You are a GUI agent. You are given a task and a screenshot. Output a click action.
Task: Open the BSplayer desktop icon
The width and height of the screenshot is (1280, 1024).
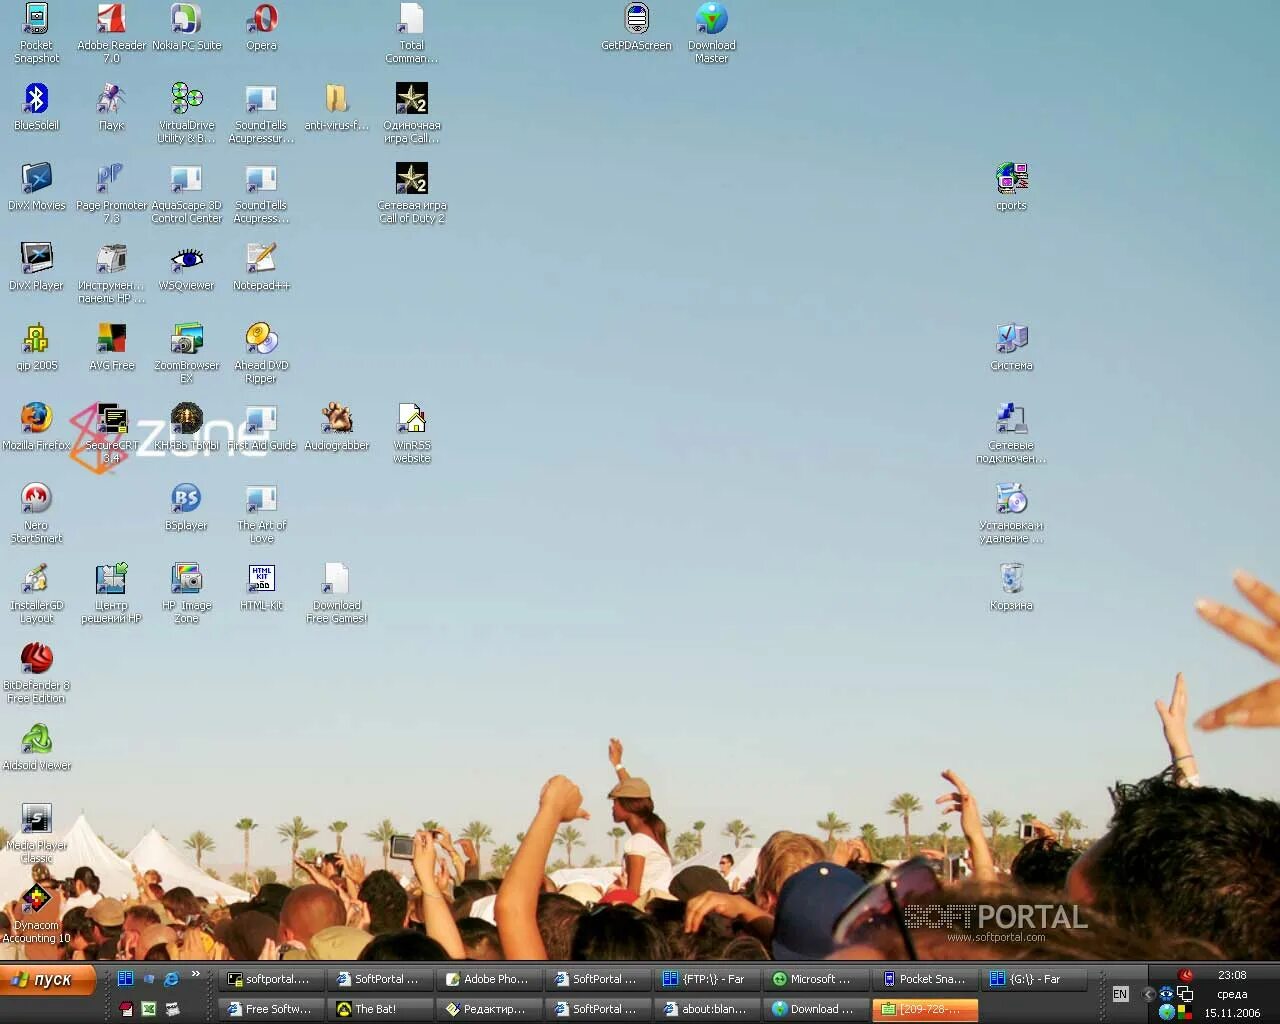pos(186,507)
